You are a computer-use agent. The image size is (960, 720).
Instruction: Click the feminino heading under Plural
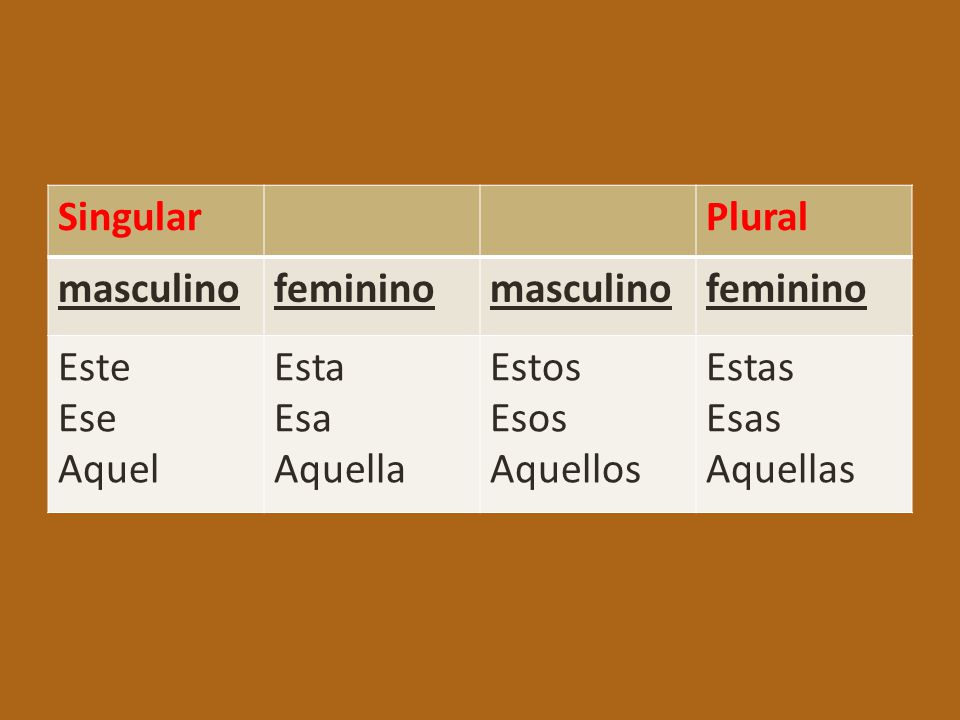[786, 290]
